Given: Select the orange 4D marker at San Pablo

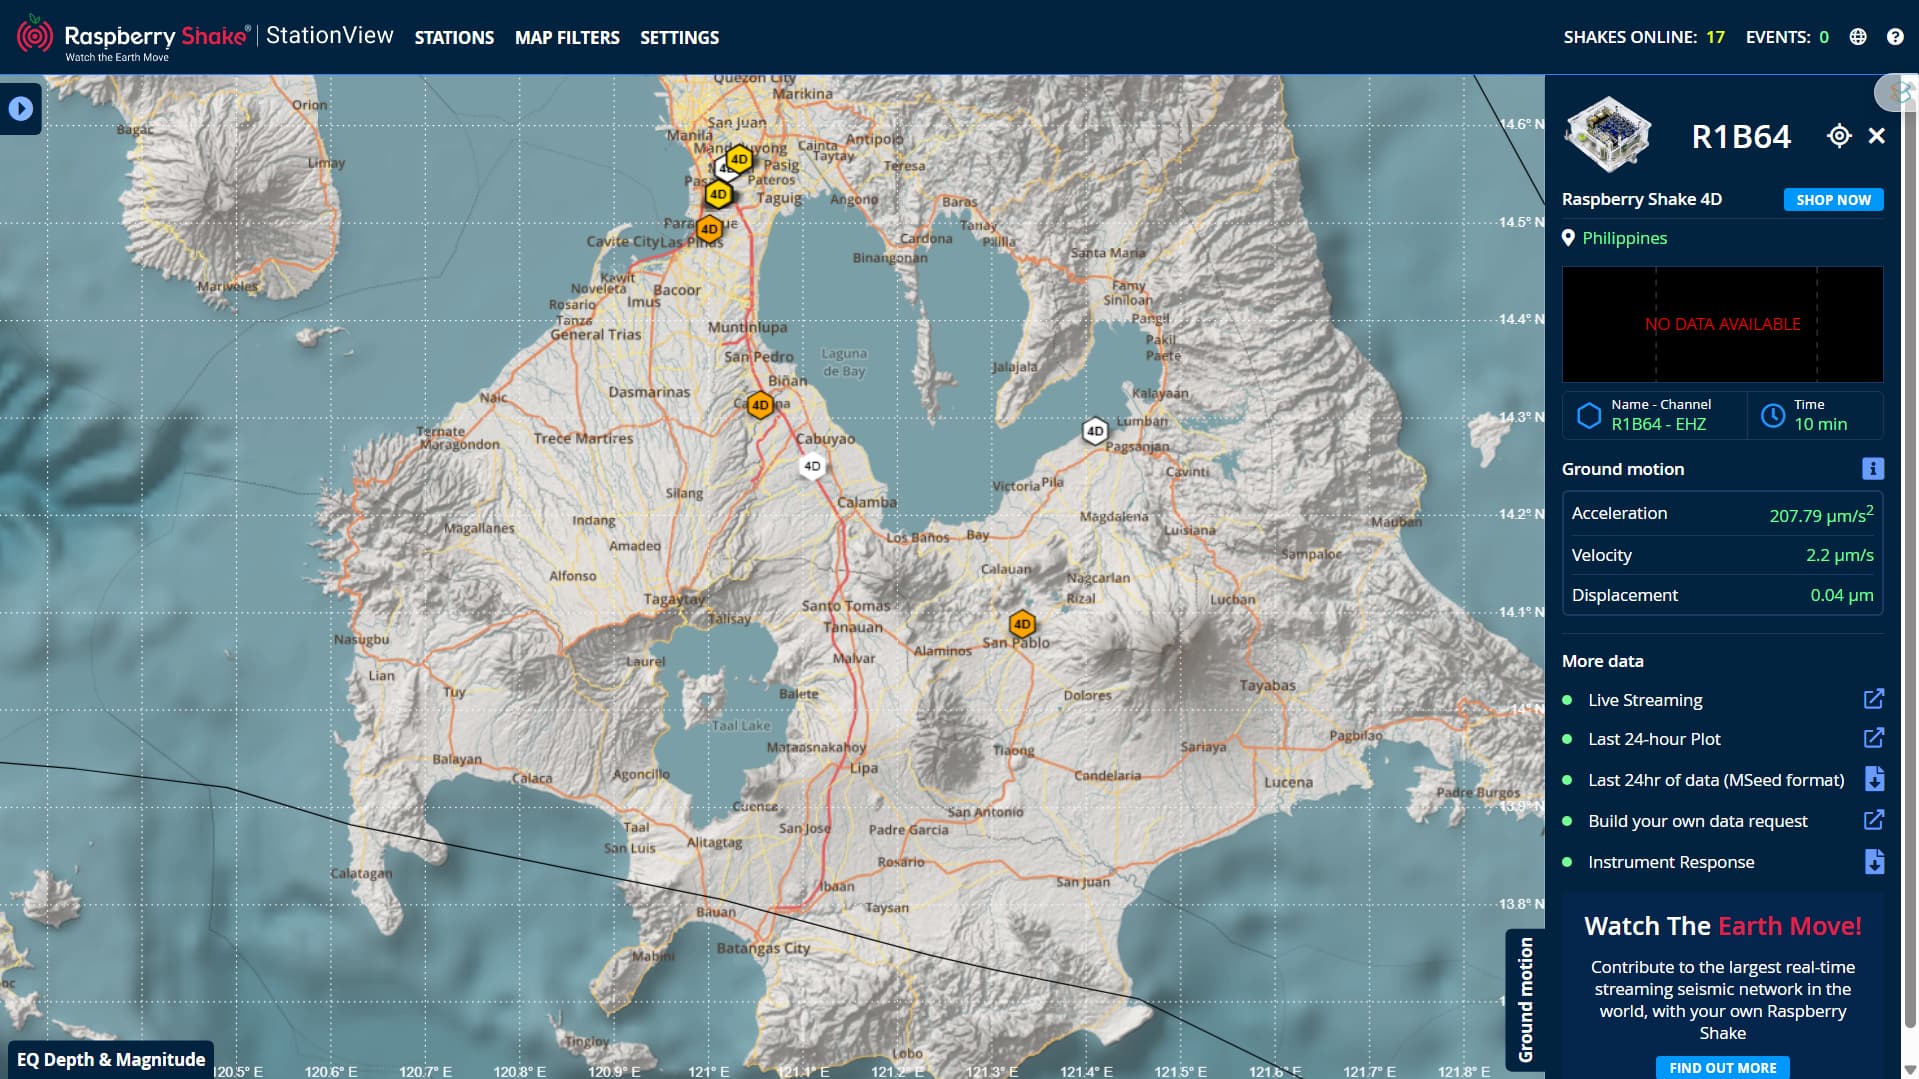Looking at the screenshot, I should [1022, 624].
